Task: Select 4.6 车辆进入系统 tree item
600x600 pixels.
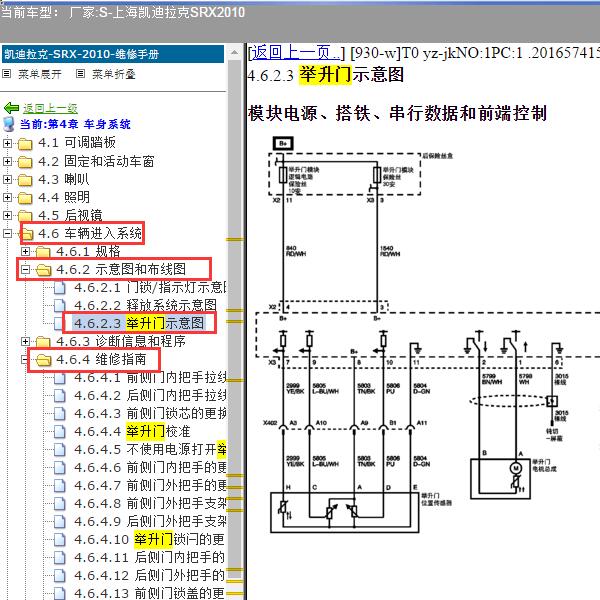Action: (x=90, y=233)
